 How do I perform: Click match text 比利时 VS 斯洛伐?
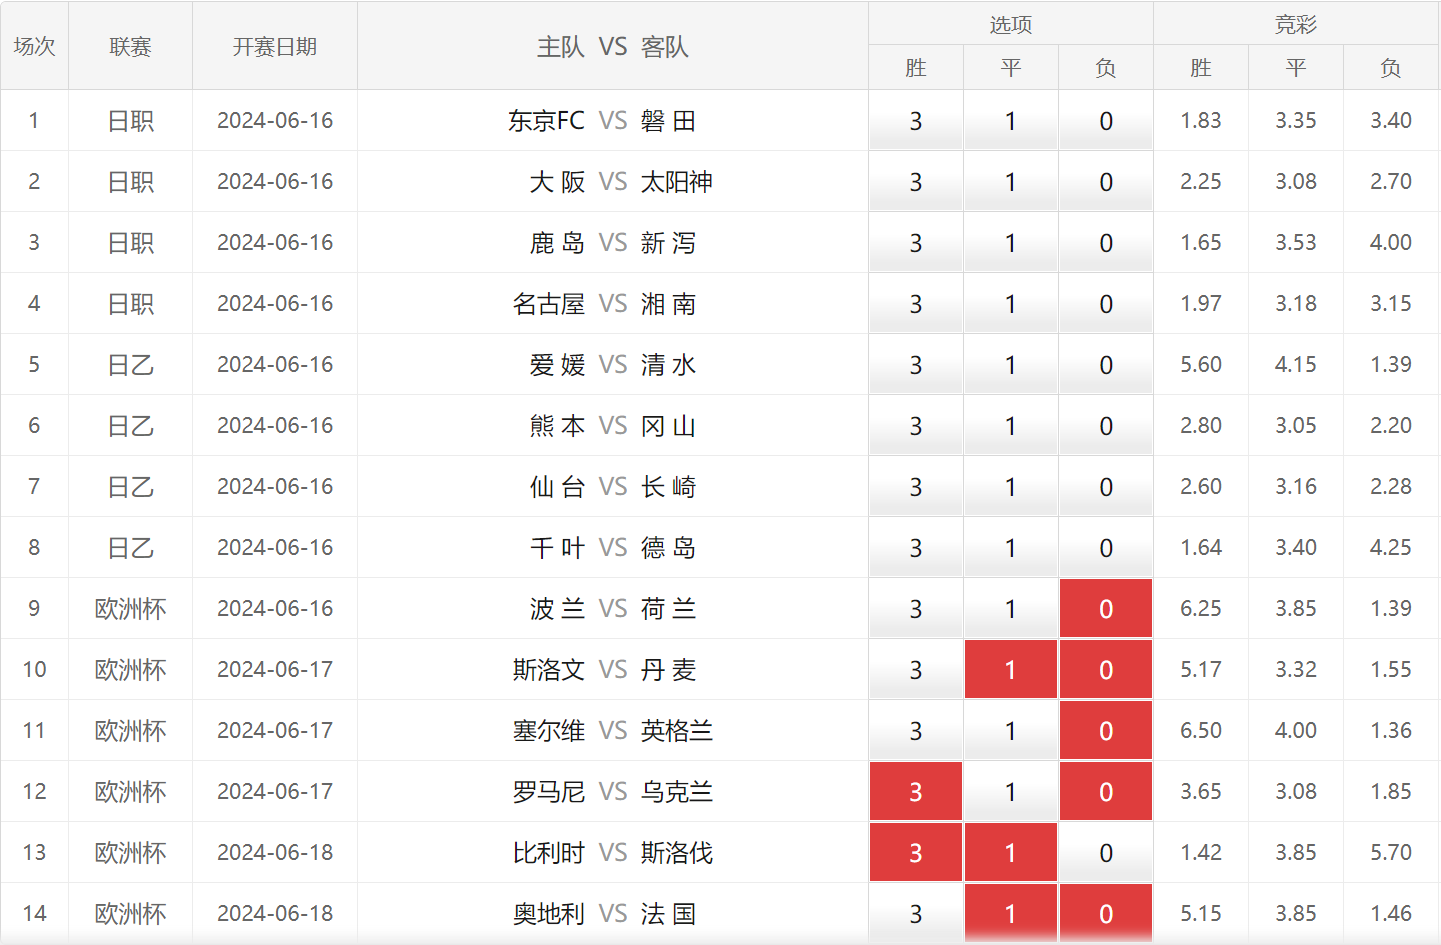point(613,853)
